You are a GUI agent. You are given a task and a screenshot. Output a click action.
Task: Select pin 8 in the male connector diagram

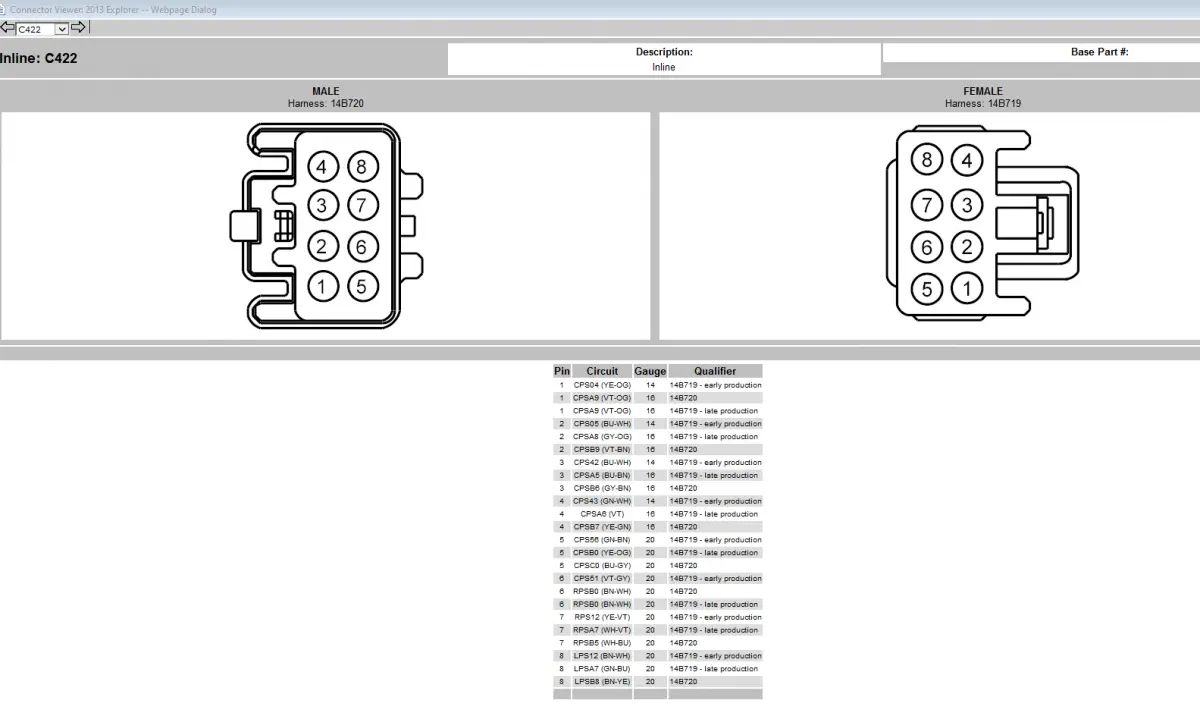(362, 167)
